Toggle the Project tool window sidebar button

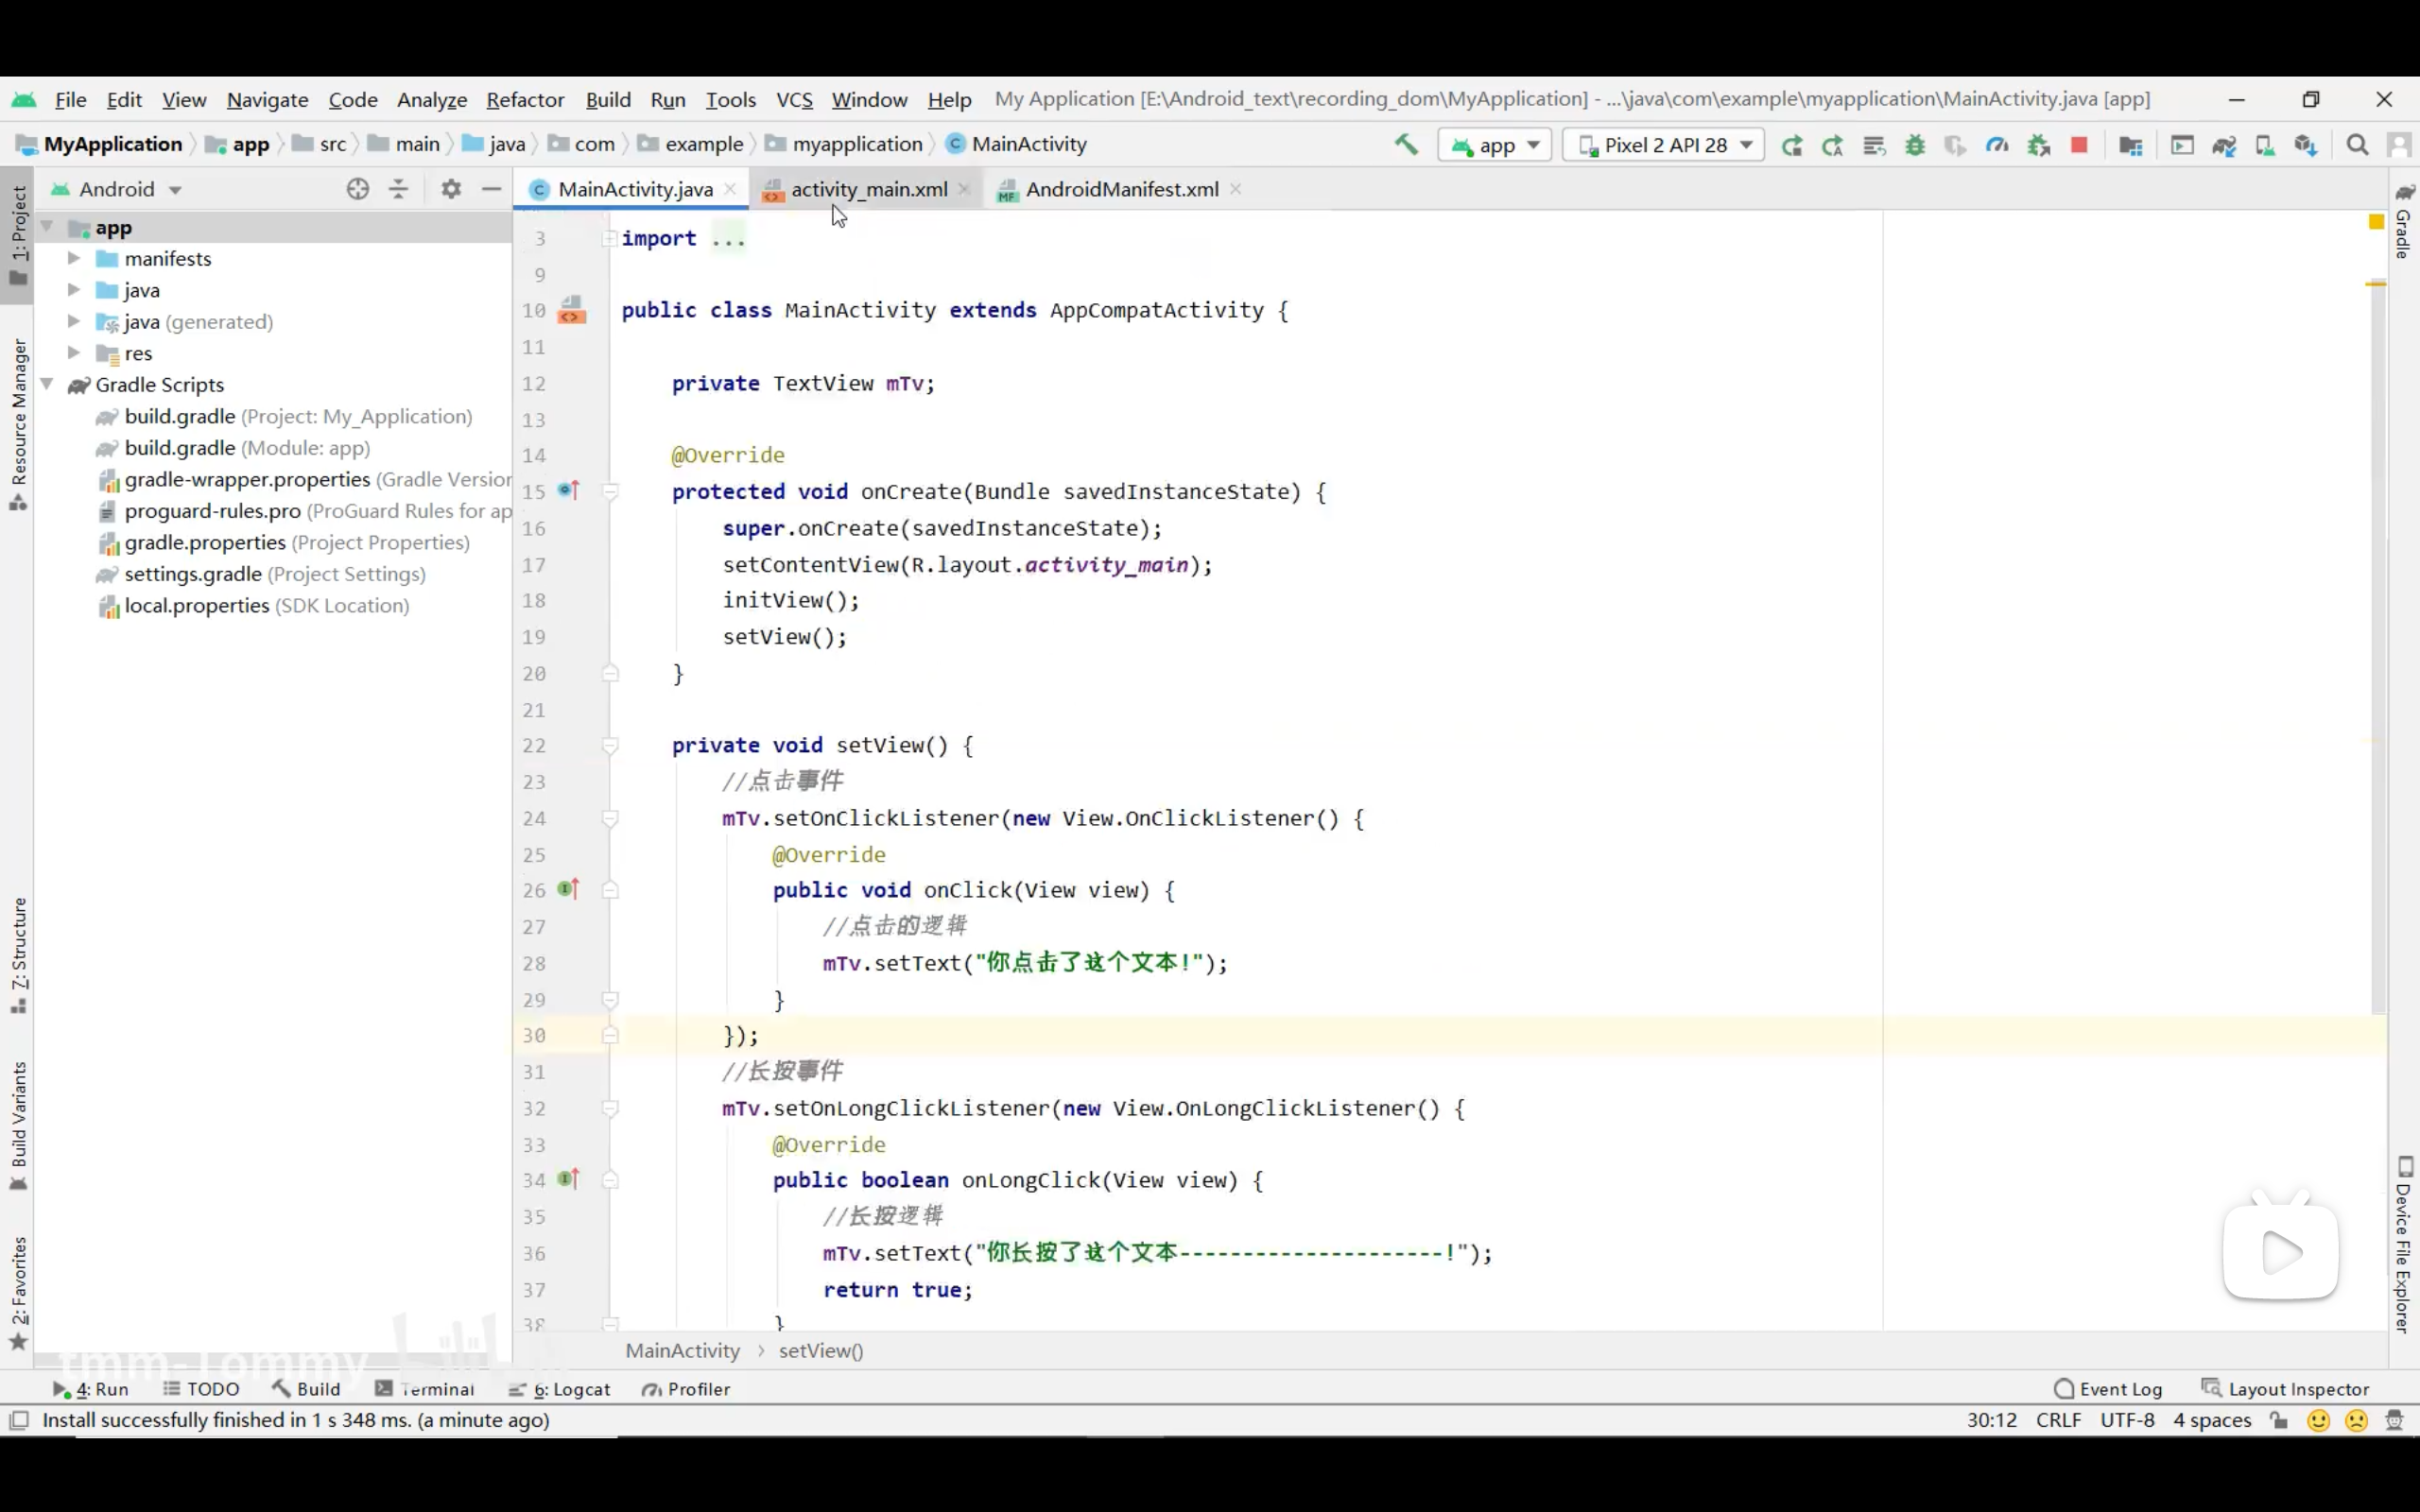18,236
